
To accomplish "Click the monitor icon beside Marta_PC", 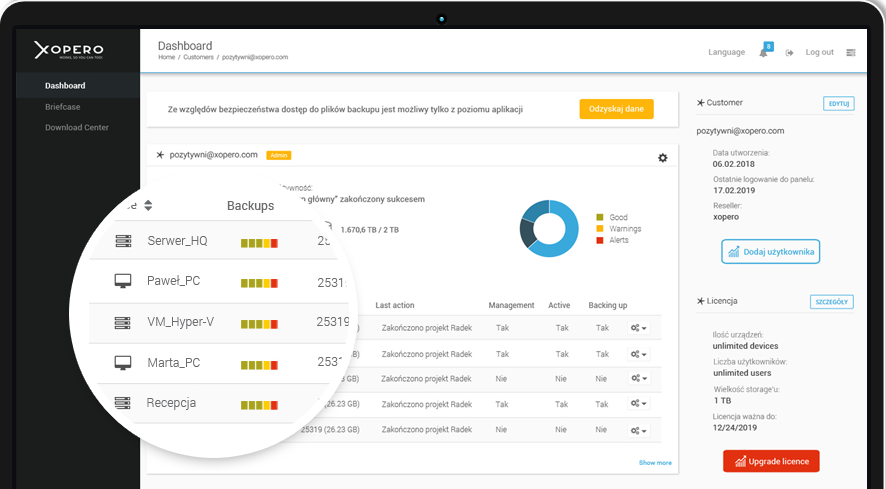I will 124,362.
